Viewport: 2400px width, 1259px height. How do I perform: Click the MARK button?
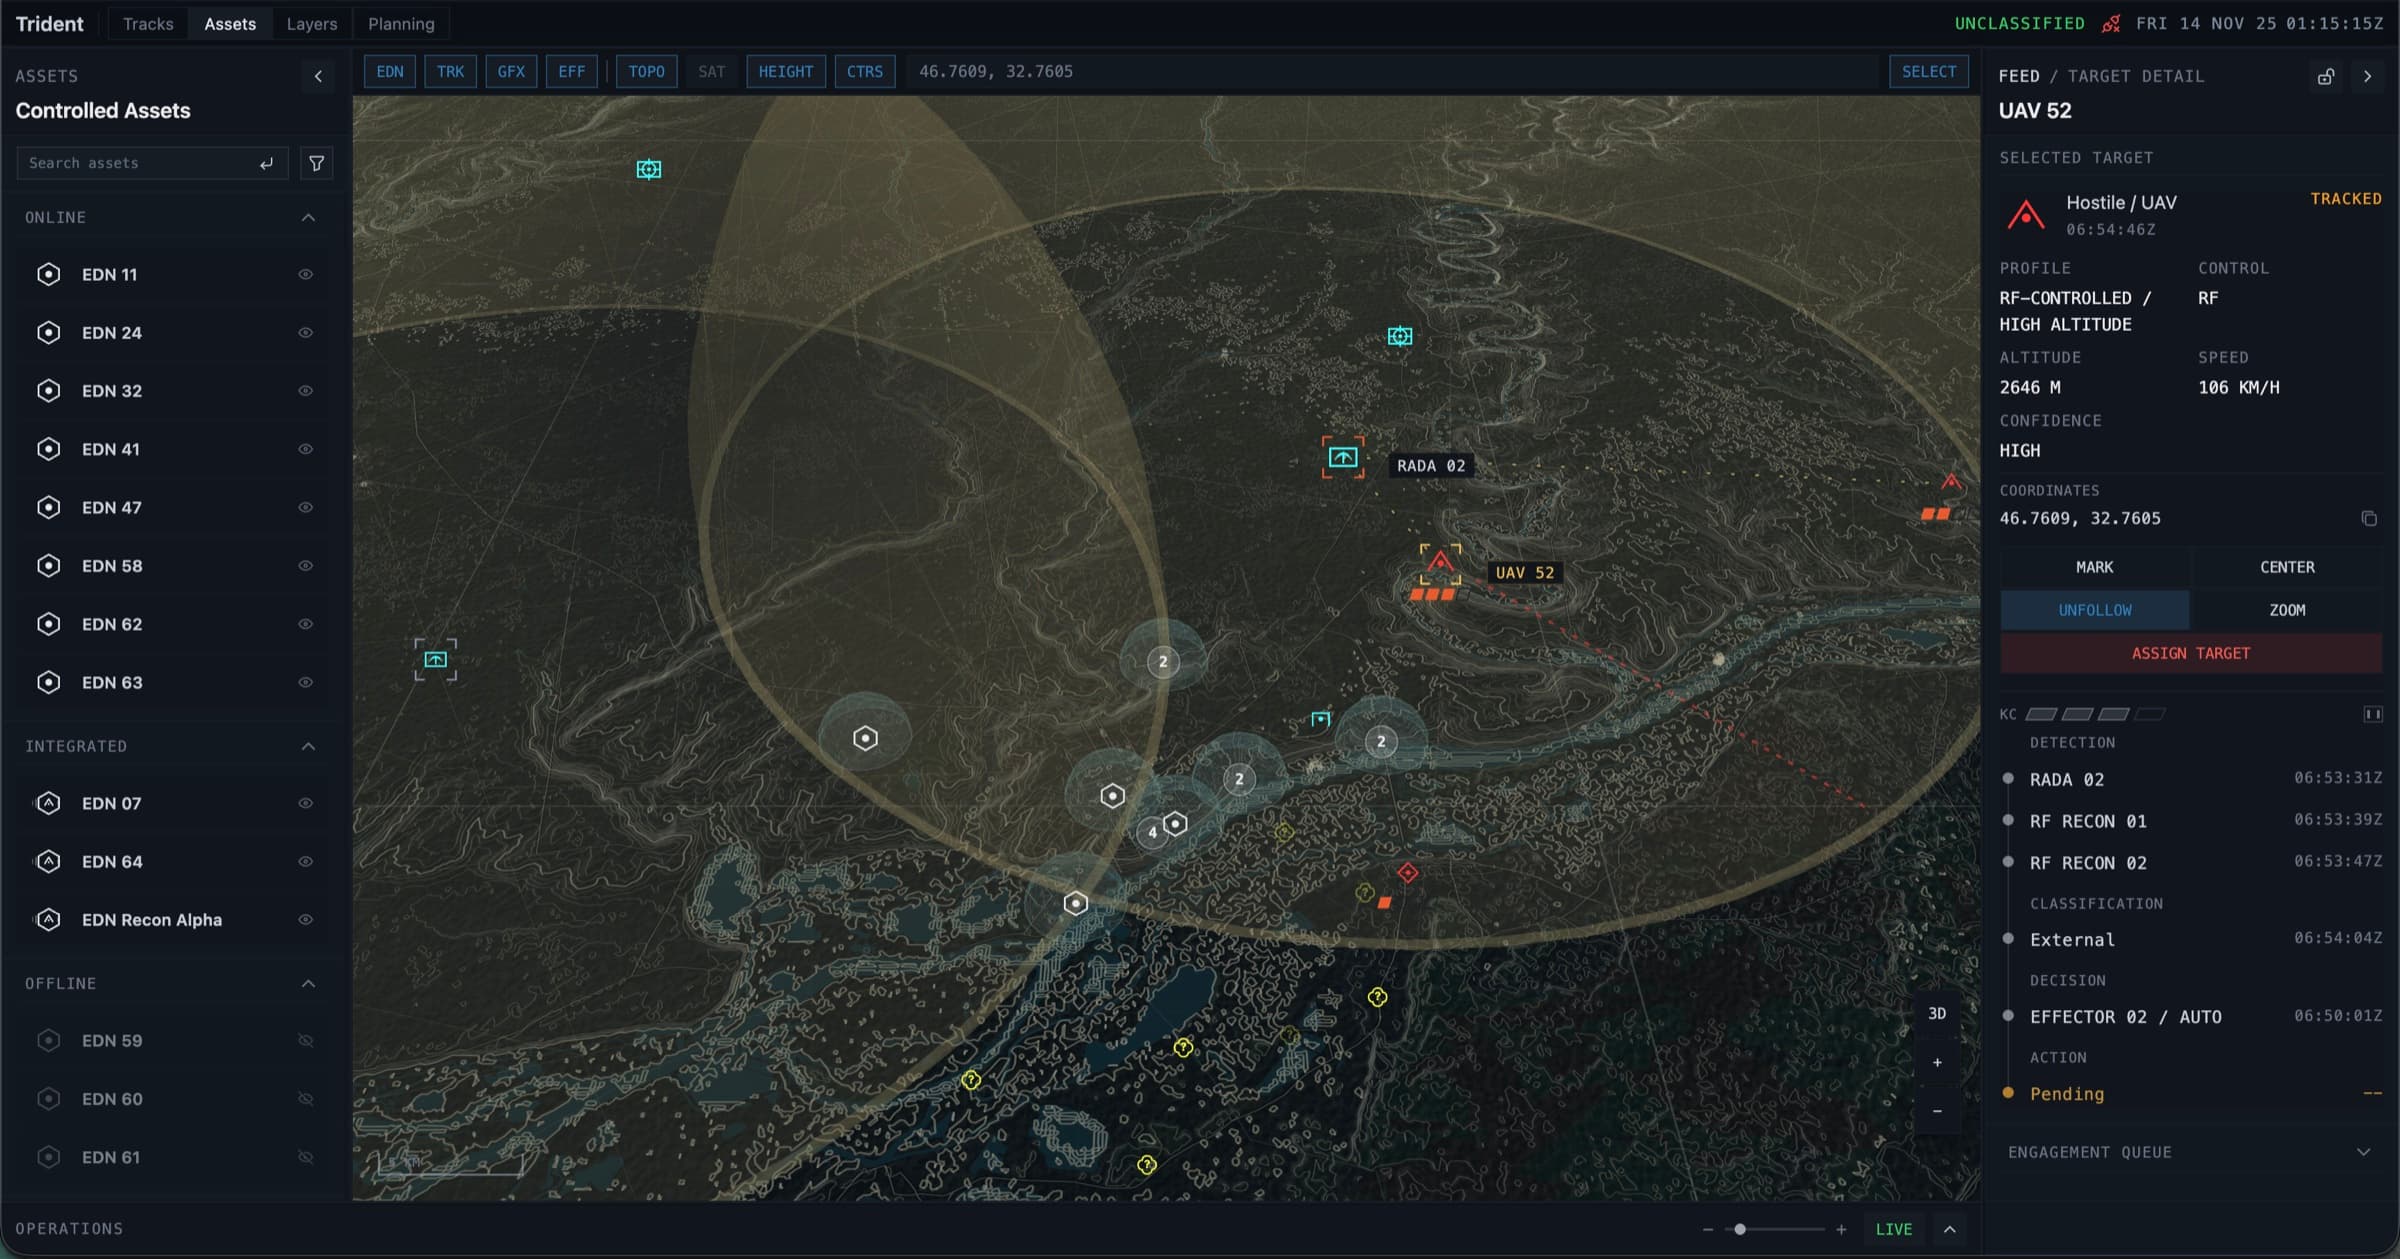click(2094, 567)
